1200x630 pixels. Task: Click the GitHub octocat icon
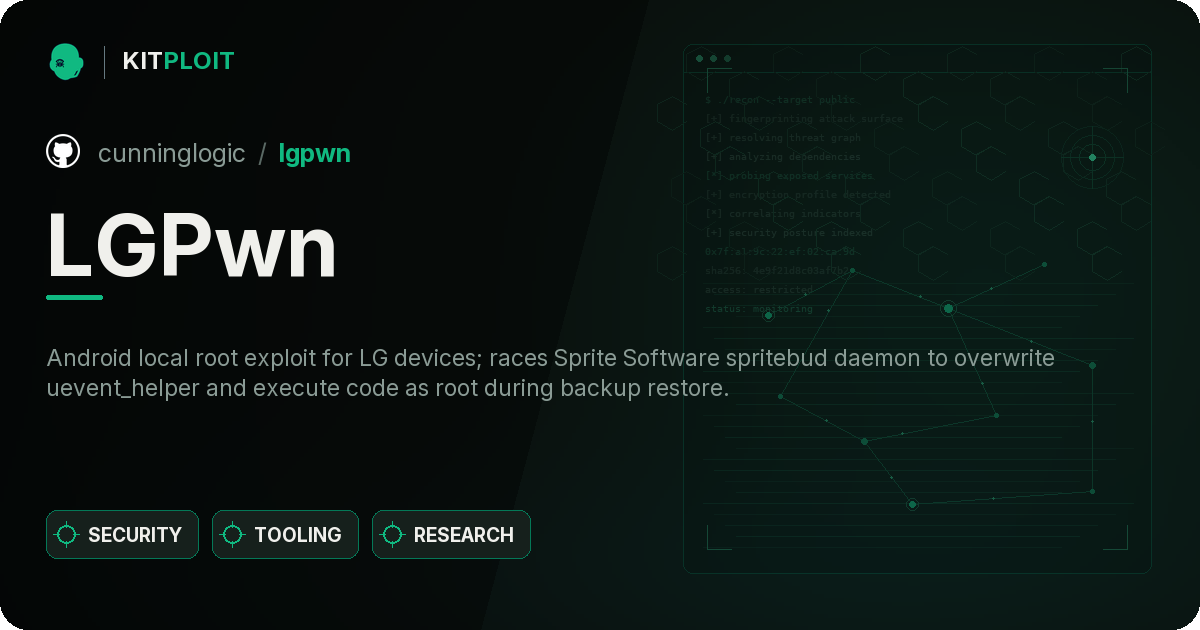pos(63,152)
